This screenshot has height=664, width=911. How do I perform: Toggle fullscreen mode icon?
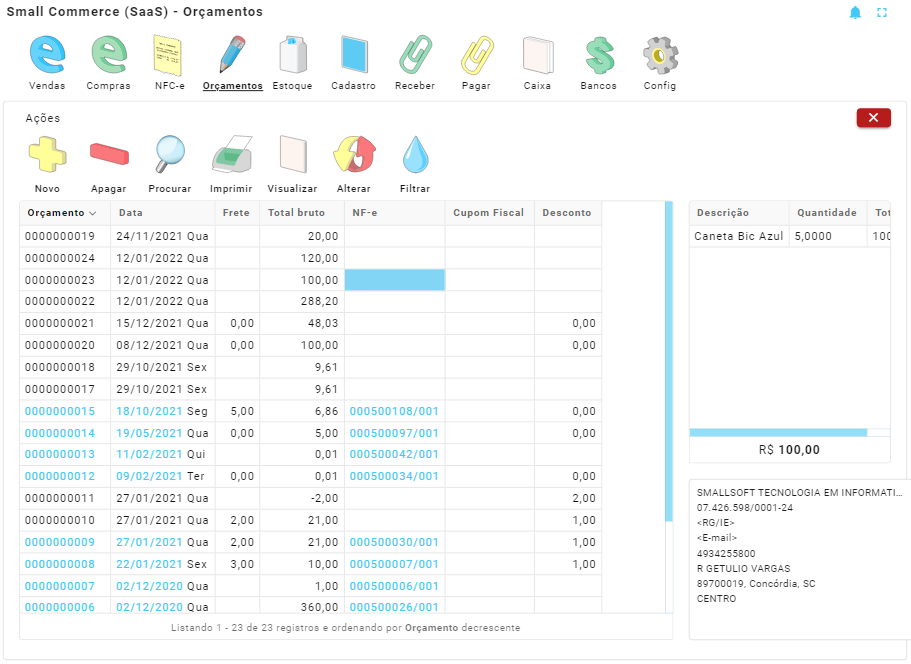[x=882, y=13]
